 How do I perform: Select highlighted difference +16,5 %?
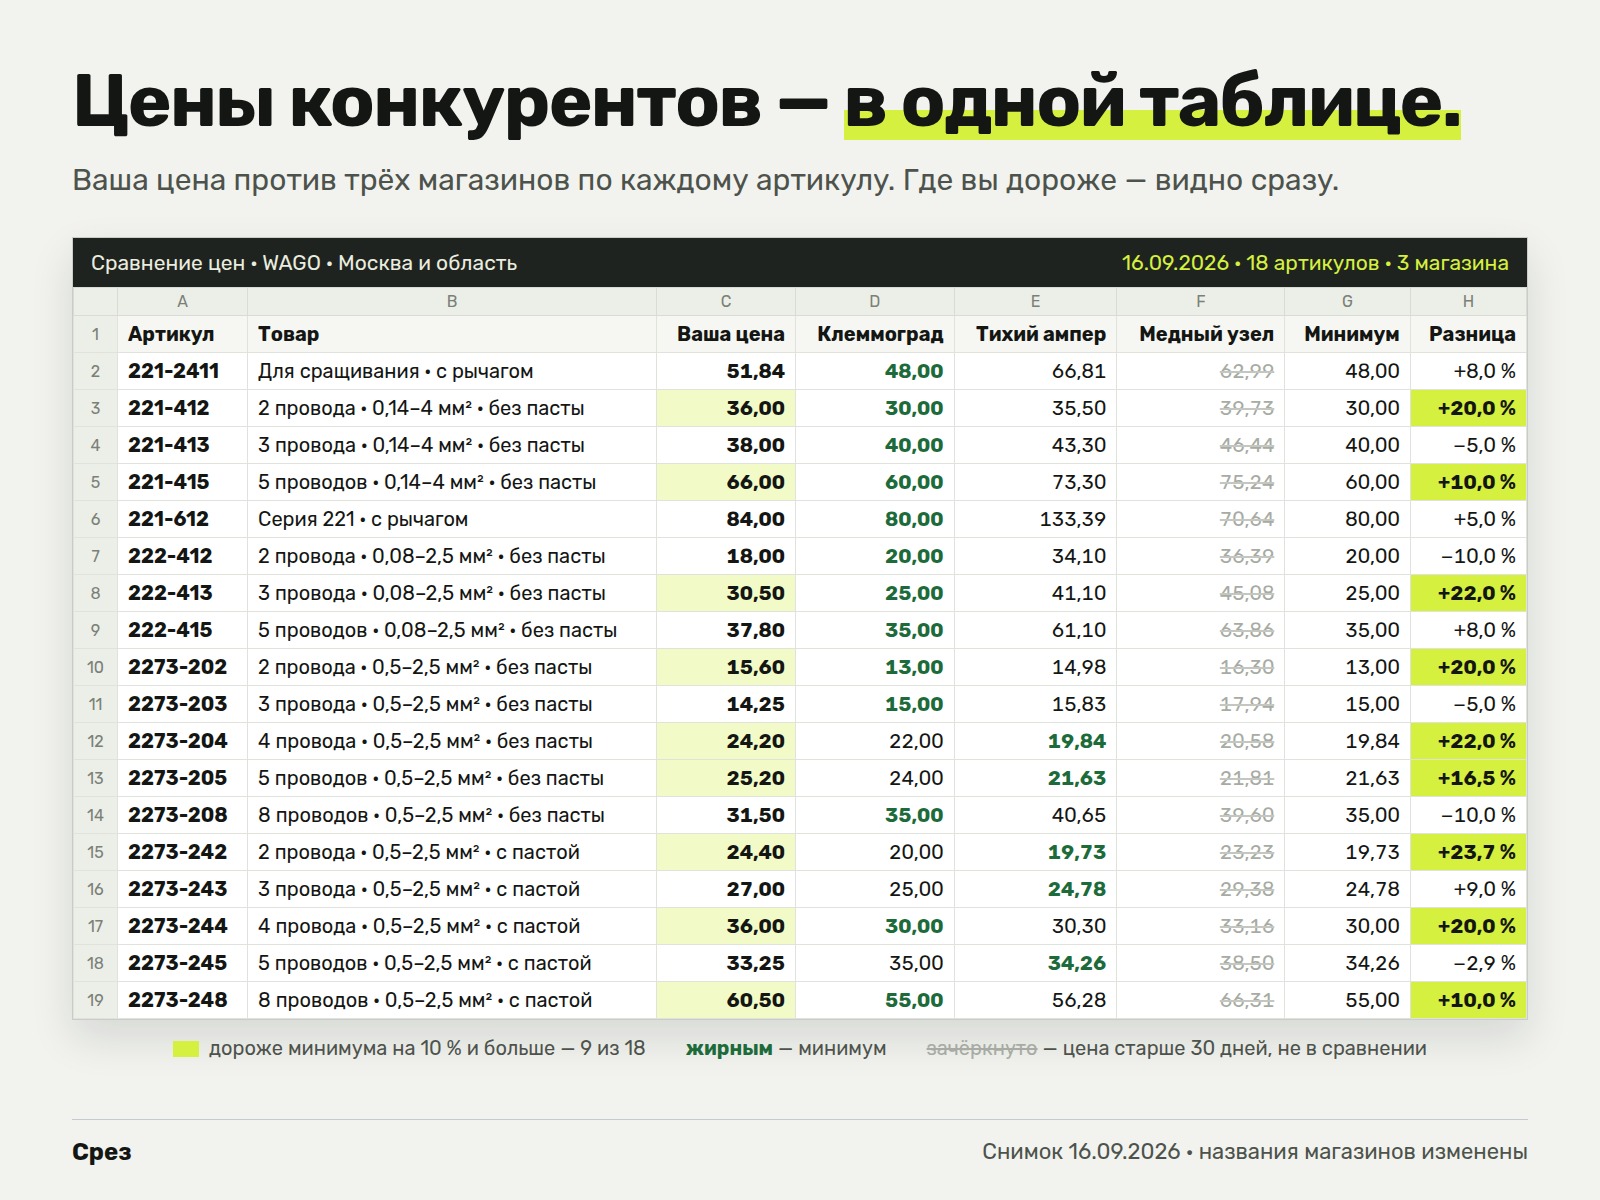1468,778
